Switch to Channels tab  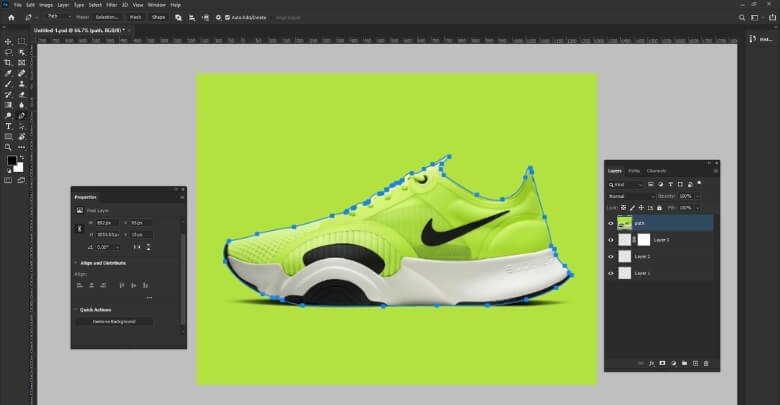[656, 171]
